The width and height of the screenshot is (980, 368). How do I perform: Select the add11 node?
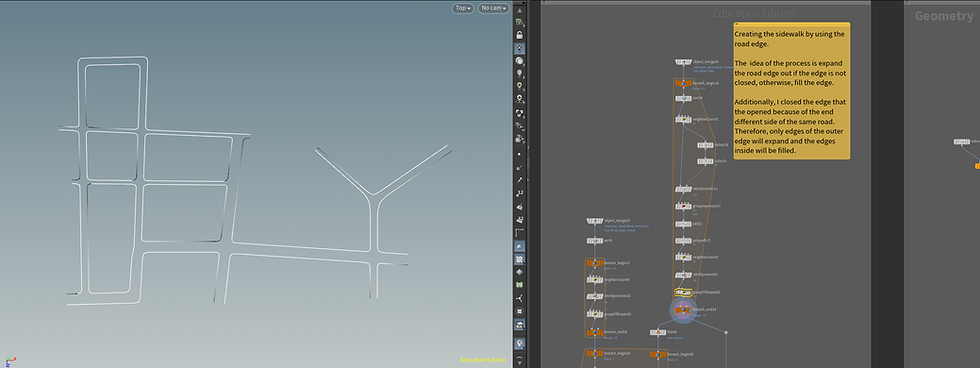(x=683, y=223)
